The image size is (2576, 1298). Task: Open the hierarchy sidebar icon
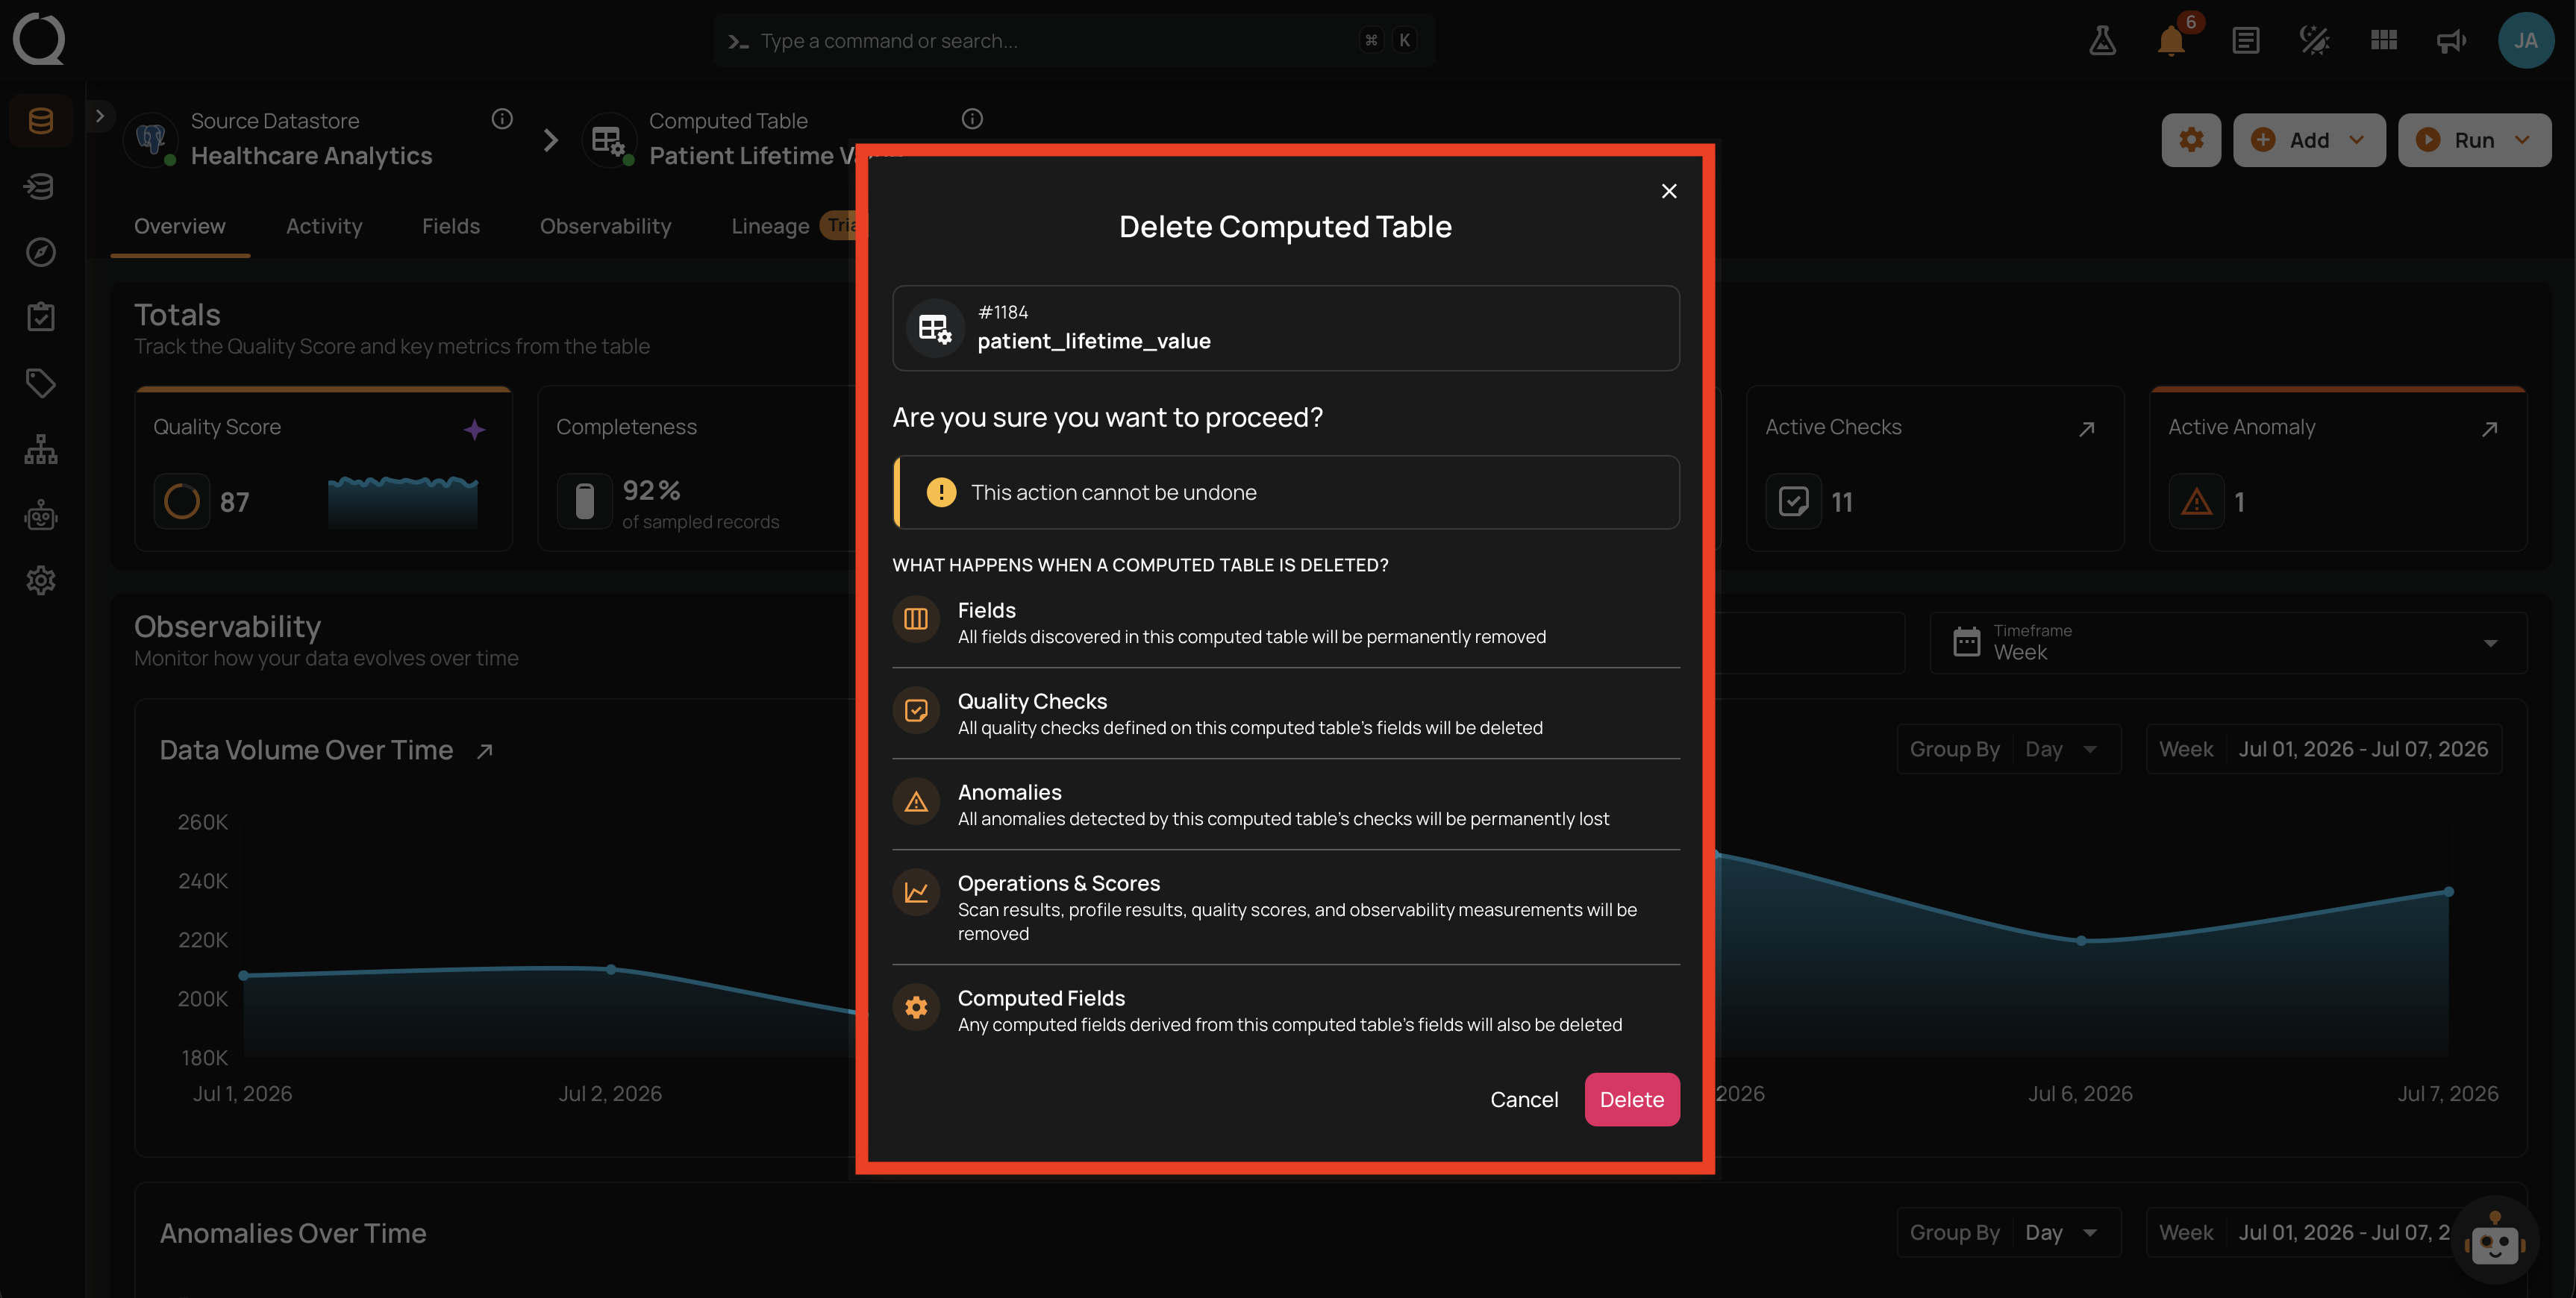coord(41,449)
